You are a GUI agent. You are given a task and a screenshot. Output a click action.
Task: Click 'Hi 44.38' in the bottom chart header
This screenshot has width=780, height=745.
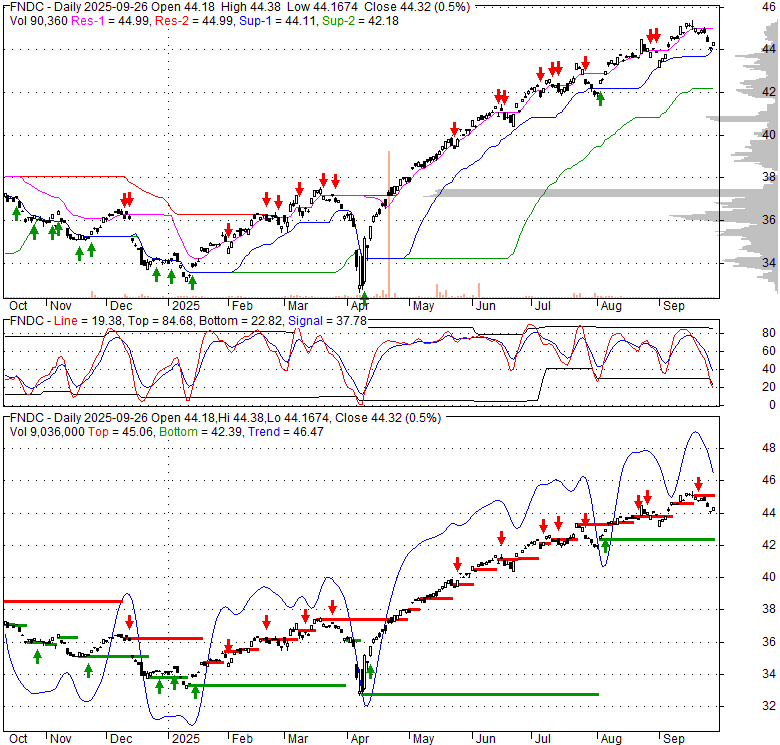241,418
